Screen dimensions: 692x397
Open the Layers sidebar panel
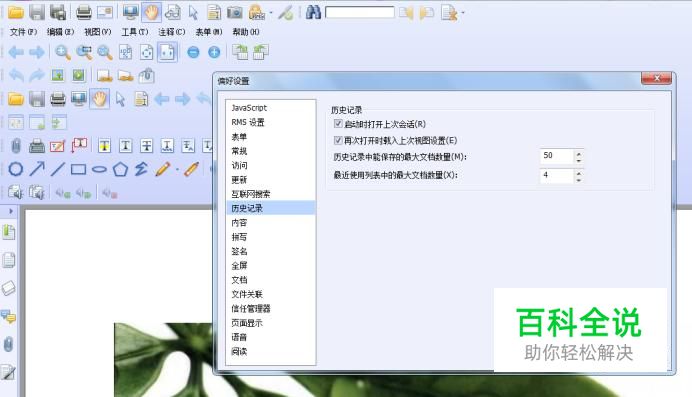(8, 288)
